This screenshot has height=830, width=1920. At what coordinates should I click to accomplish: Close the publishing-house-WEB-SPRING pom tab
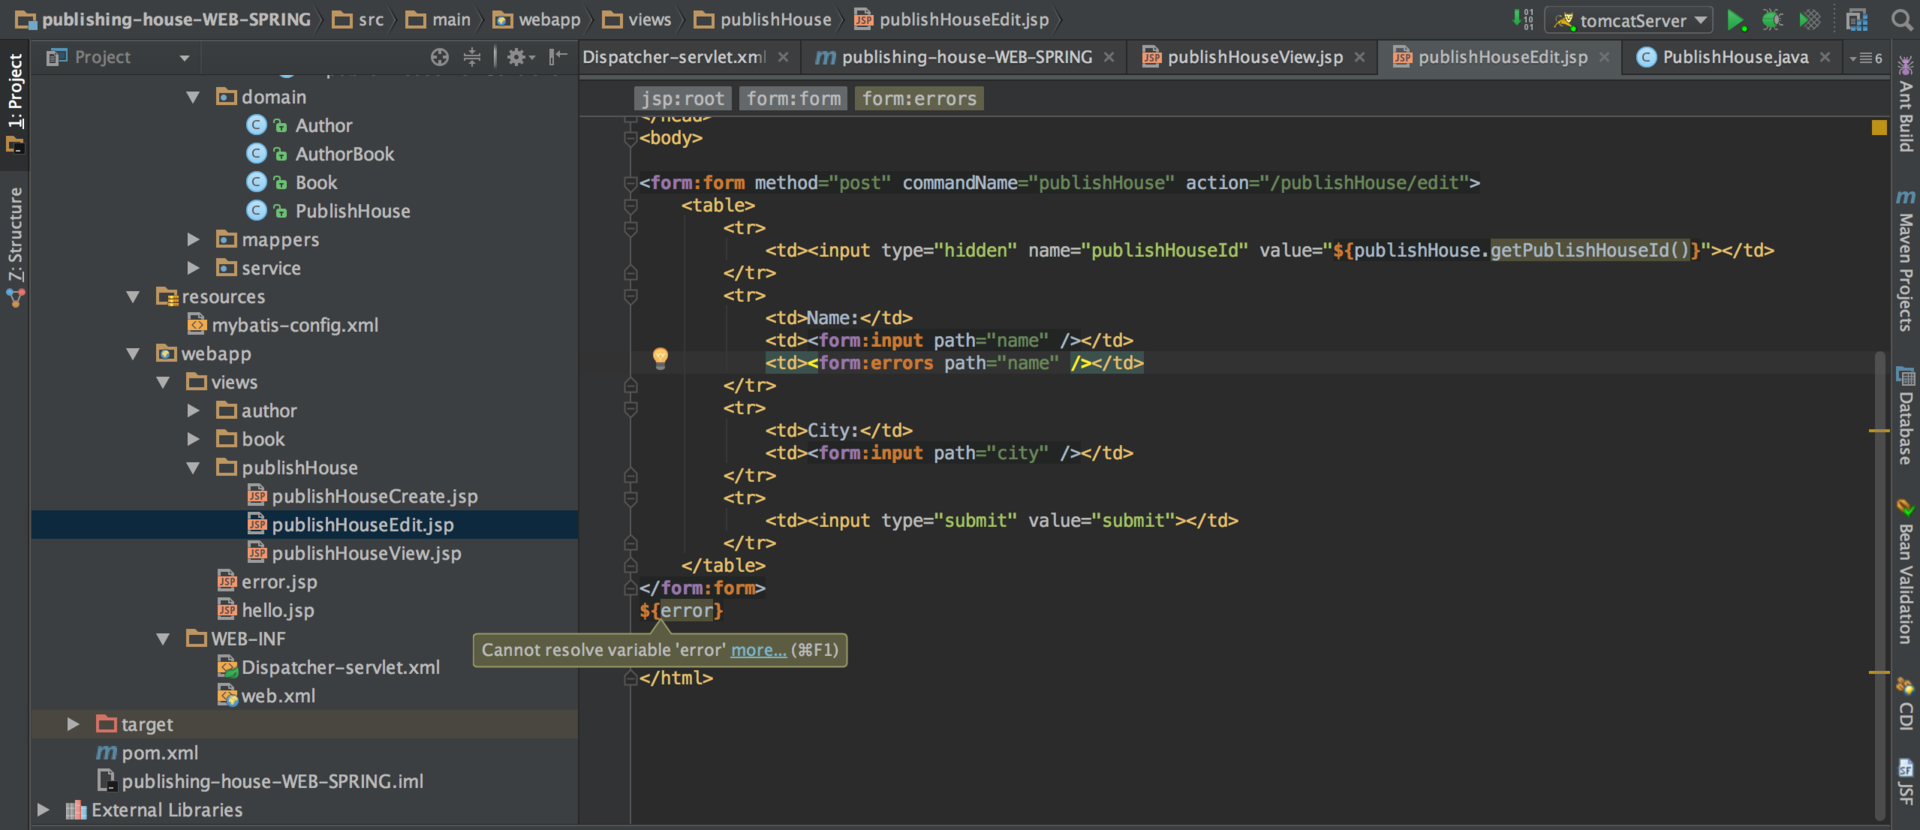(1109, 58)
